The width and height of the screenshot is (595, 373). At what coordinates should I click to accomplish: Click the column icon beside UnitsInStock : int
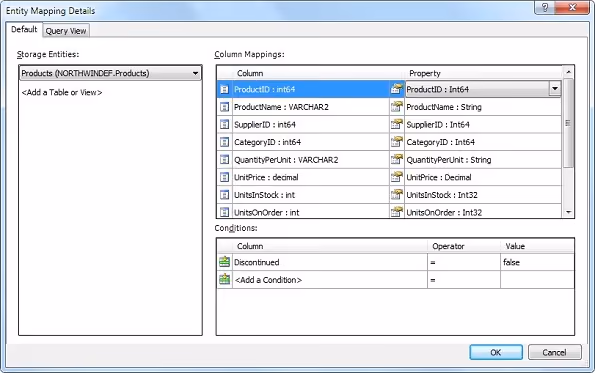click(x=224, y=195)
